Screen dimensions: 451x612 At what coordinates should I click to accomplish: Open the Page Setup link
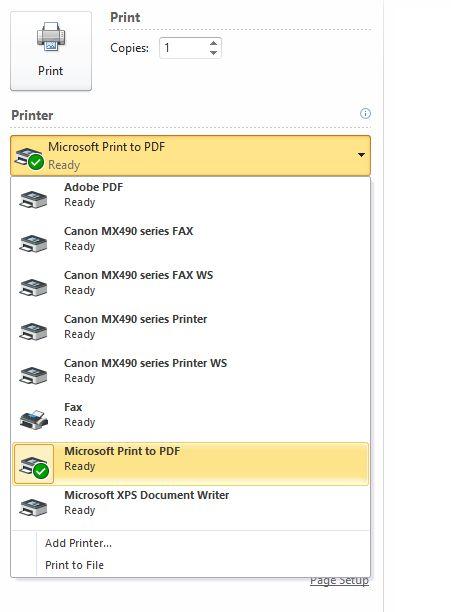tap(339, 581)
